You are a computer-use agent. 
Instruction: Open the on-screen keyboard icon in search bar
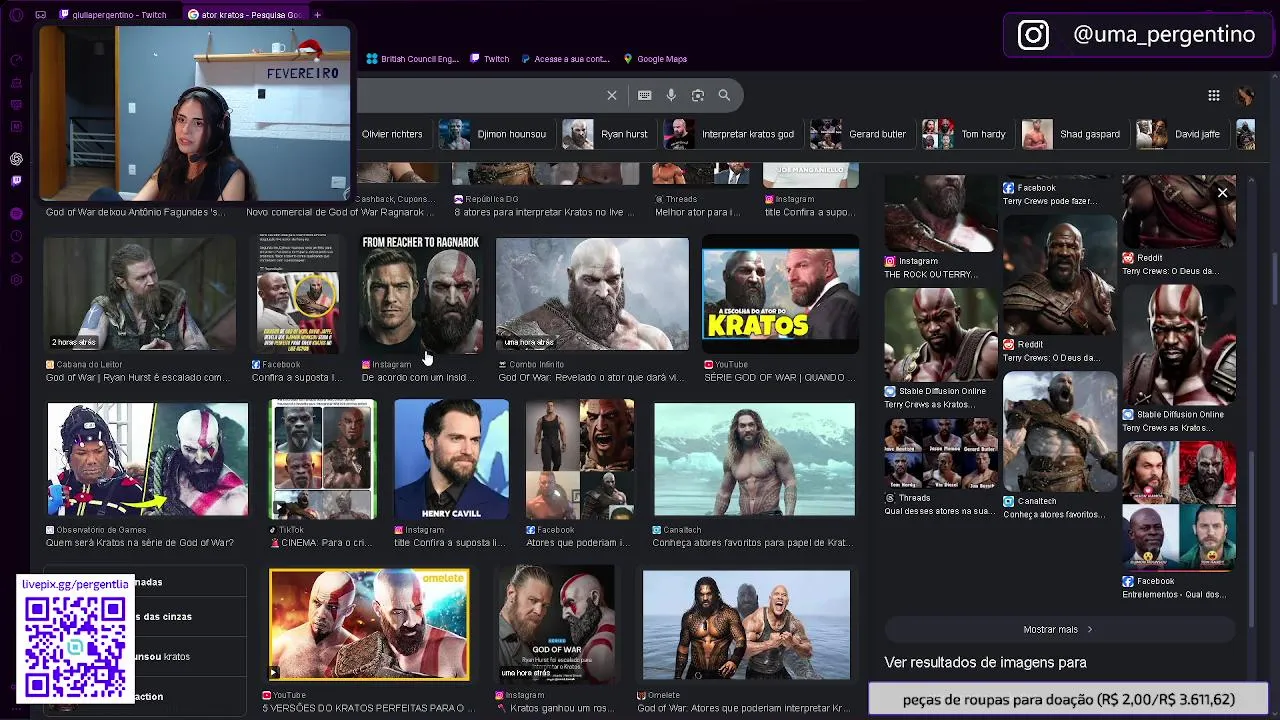(x=644, y=95)
